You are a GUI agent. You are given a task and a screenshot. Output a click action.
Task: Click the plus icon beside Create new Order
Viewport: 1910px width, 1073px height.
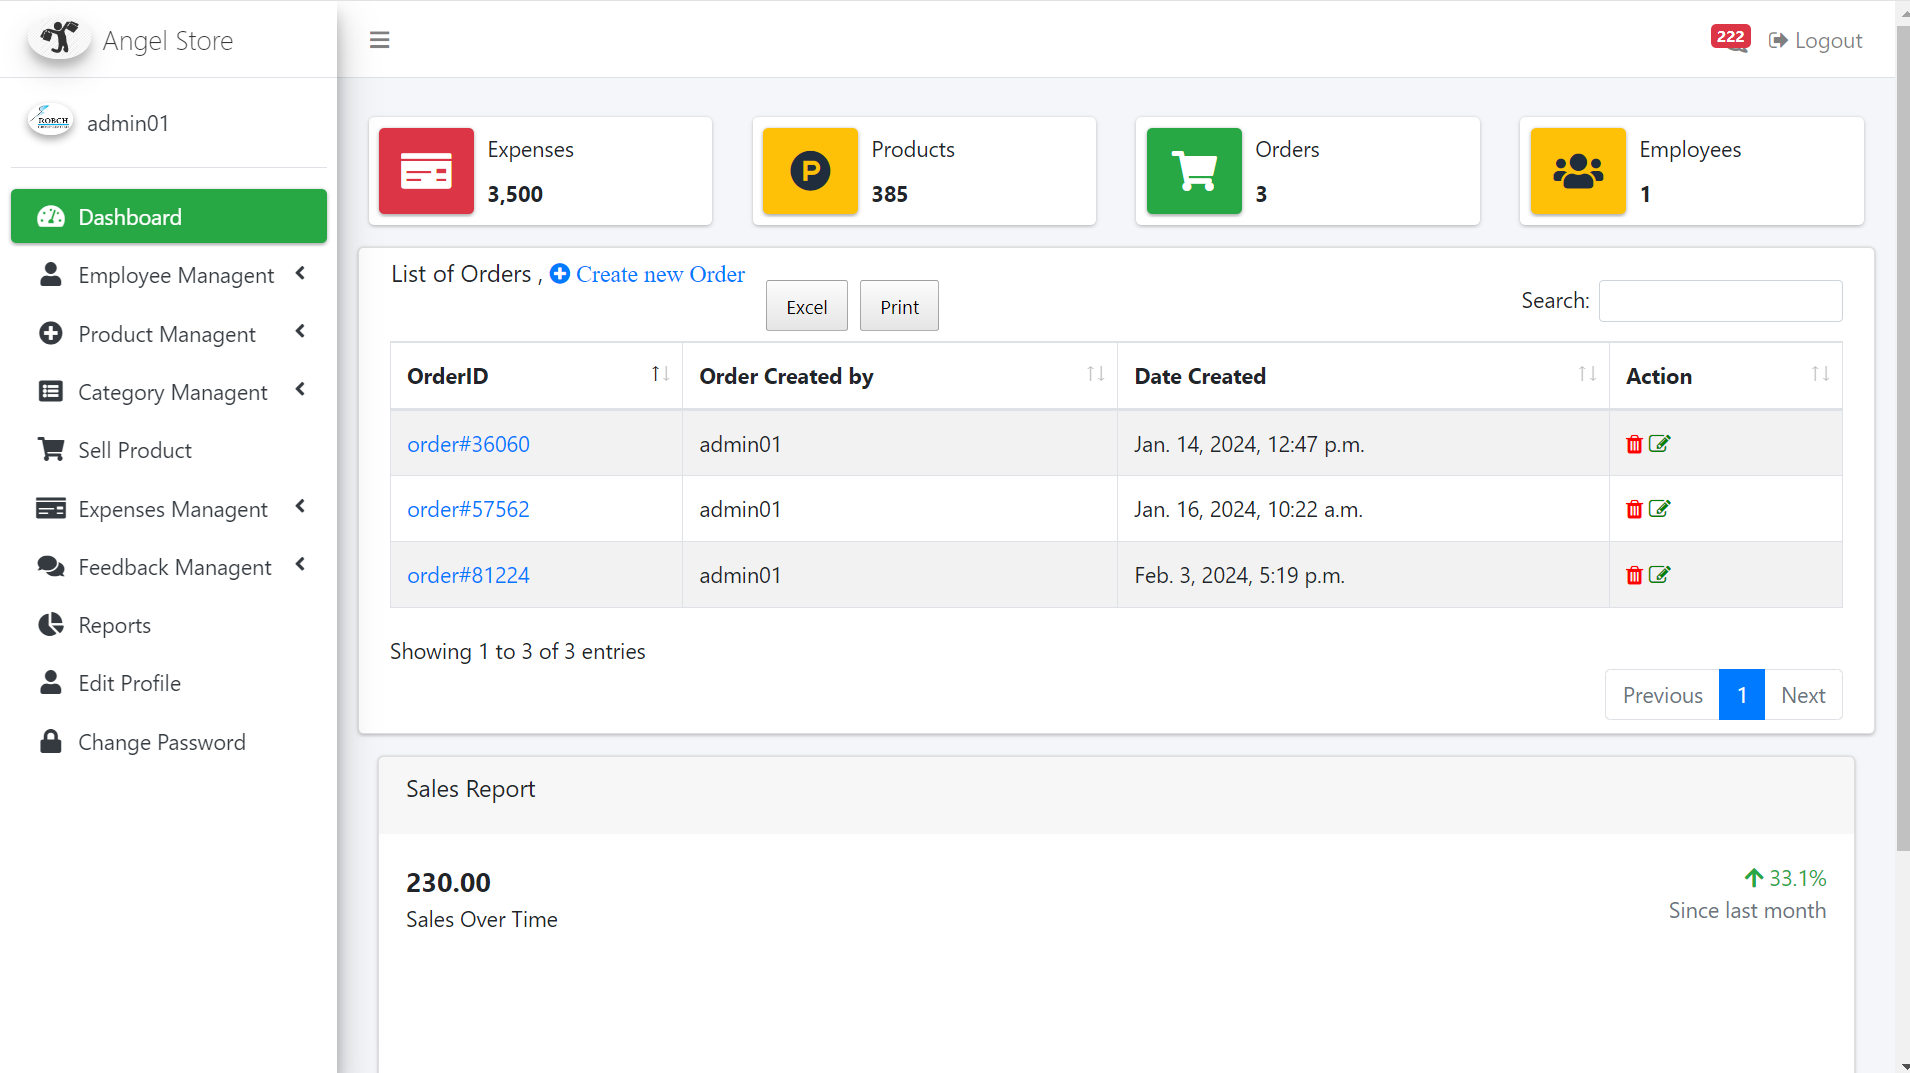tap(560, 273)
